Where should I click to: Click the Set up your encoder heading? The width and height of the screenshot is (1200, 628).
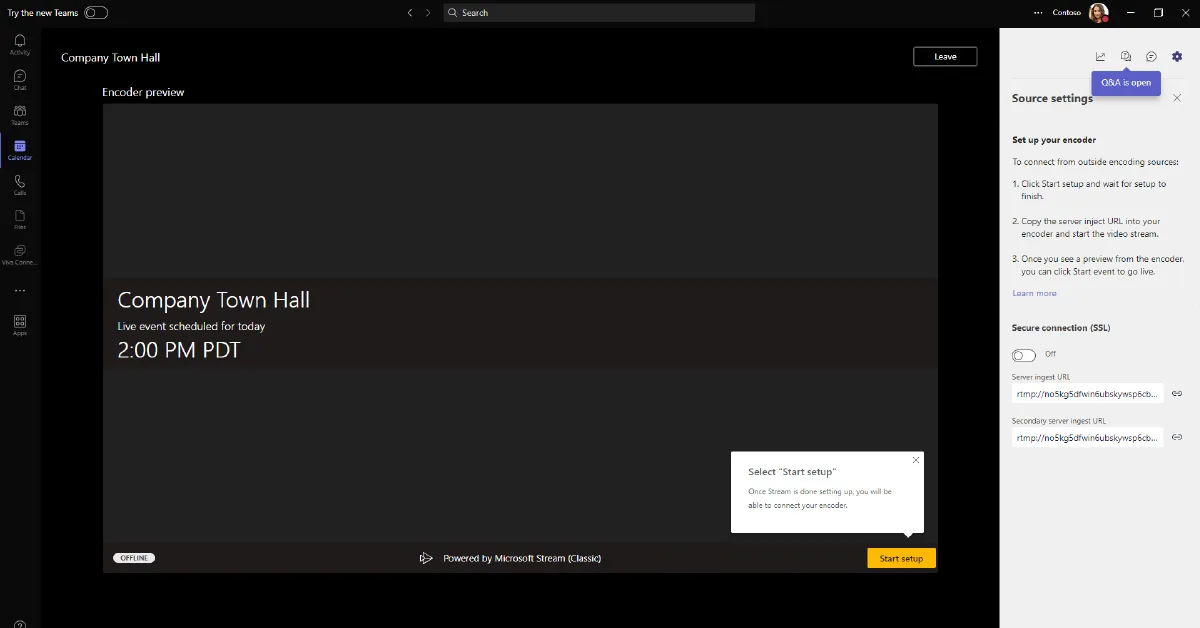point(1054,140)
